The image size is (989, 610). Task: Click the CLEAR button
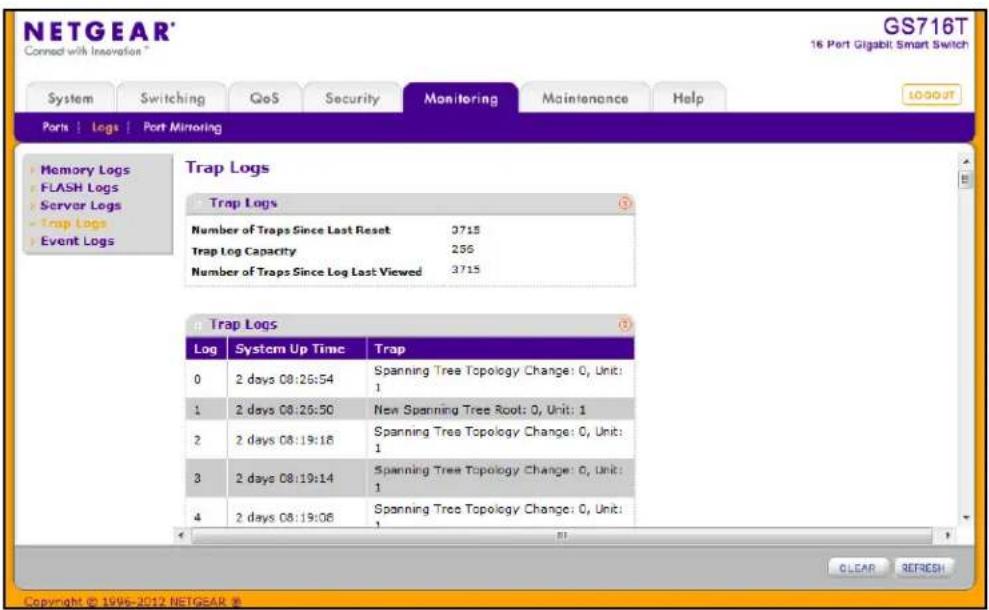coord(857,568)
